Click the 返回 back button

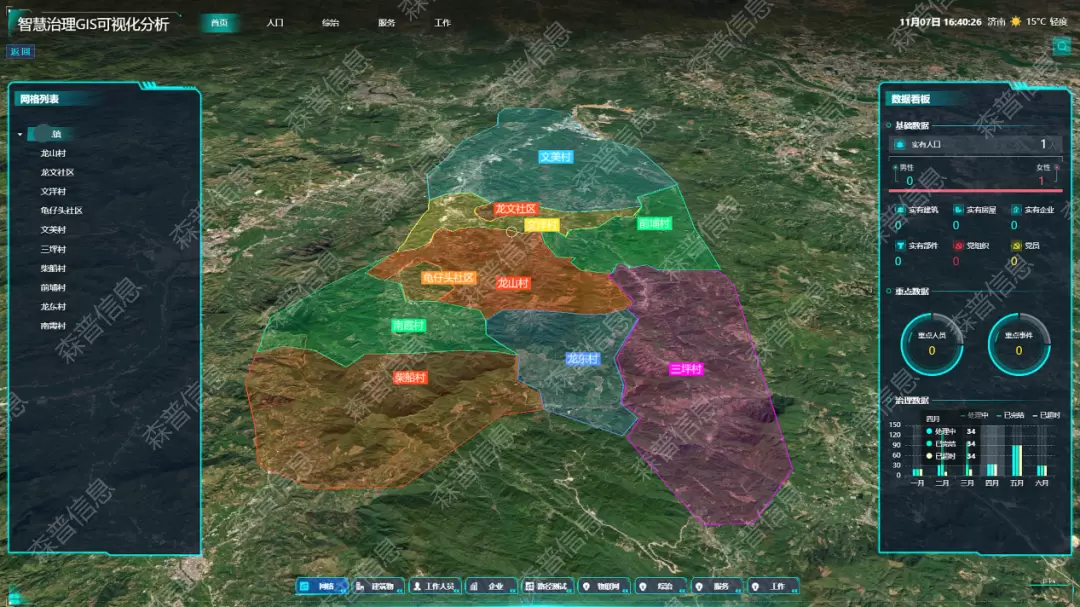tap(21, 52)
